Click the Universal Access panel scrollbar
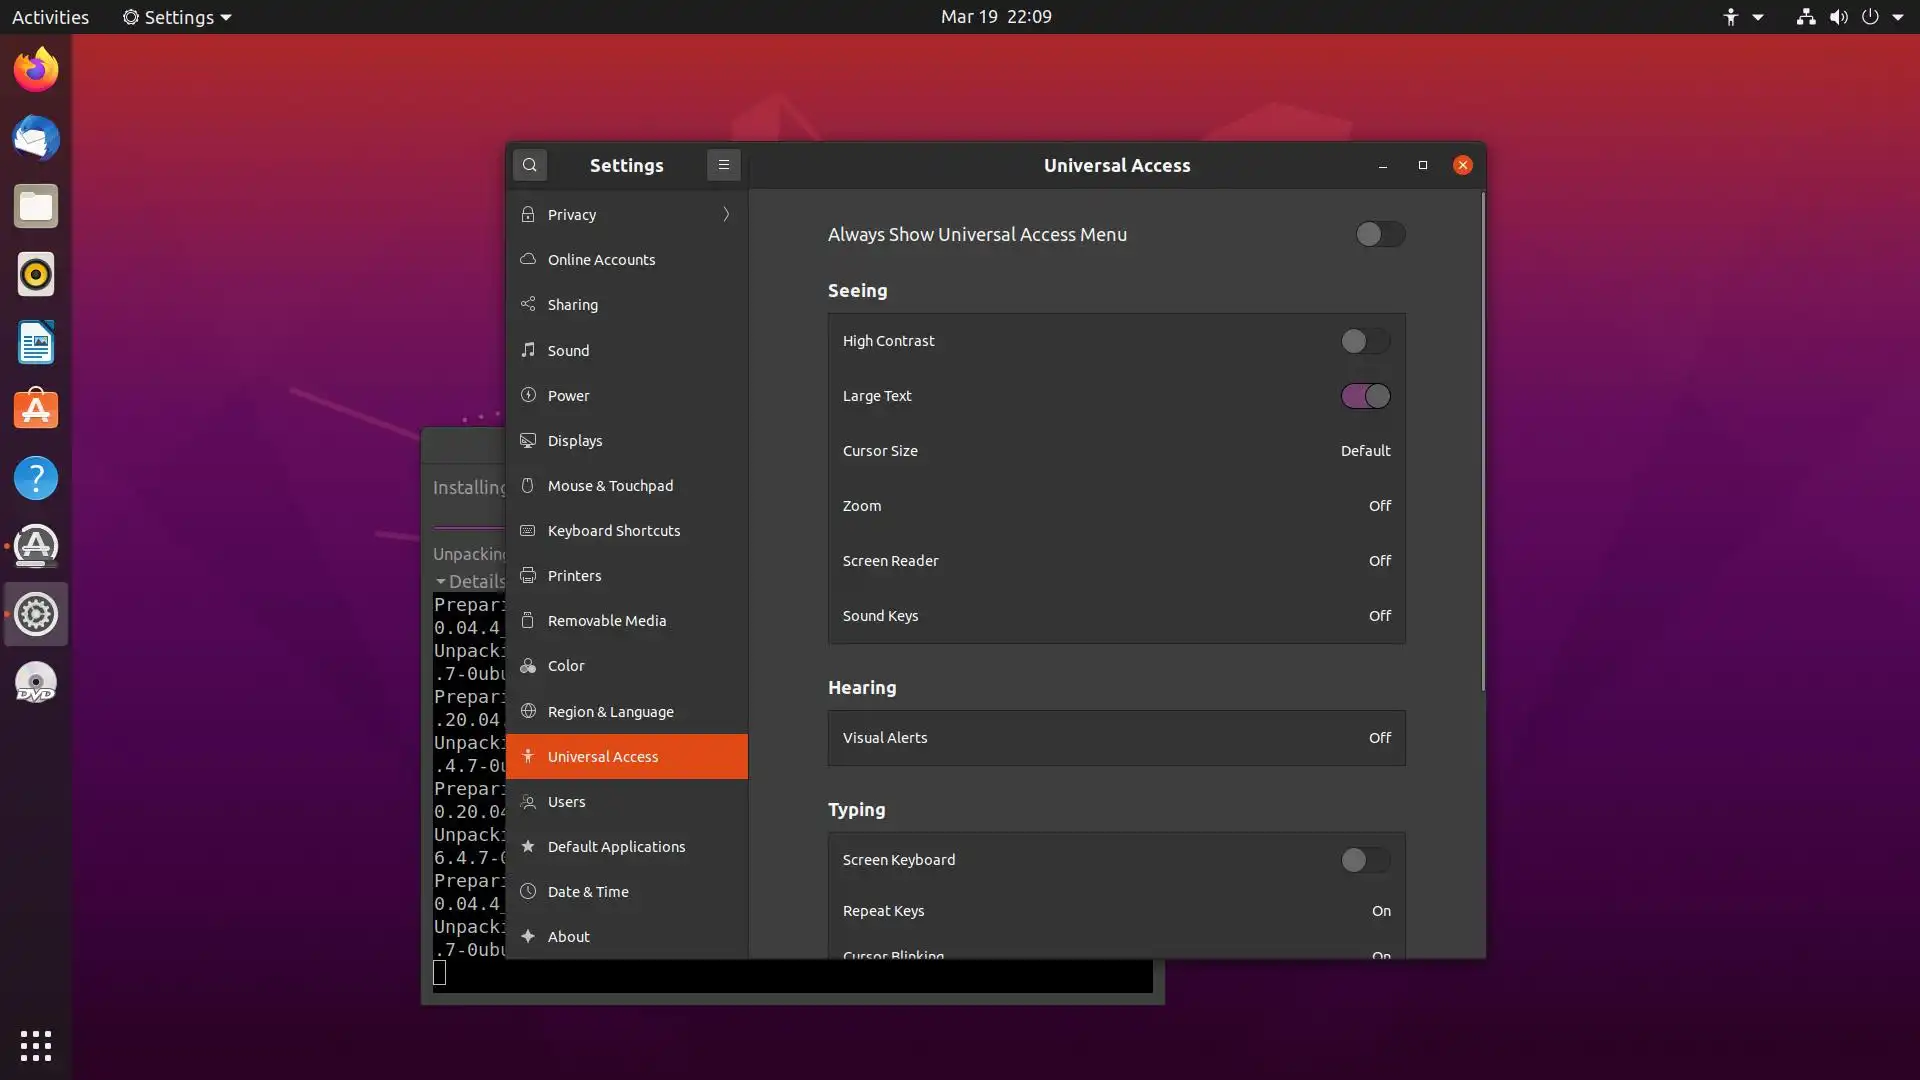 coord(1482,440)
